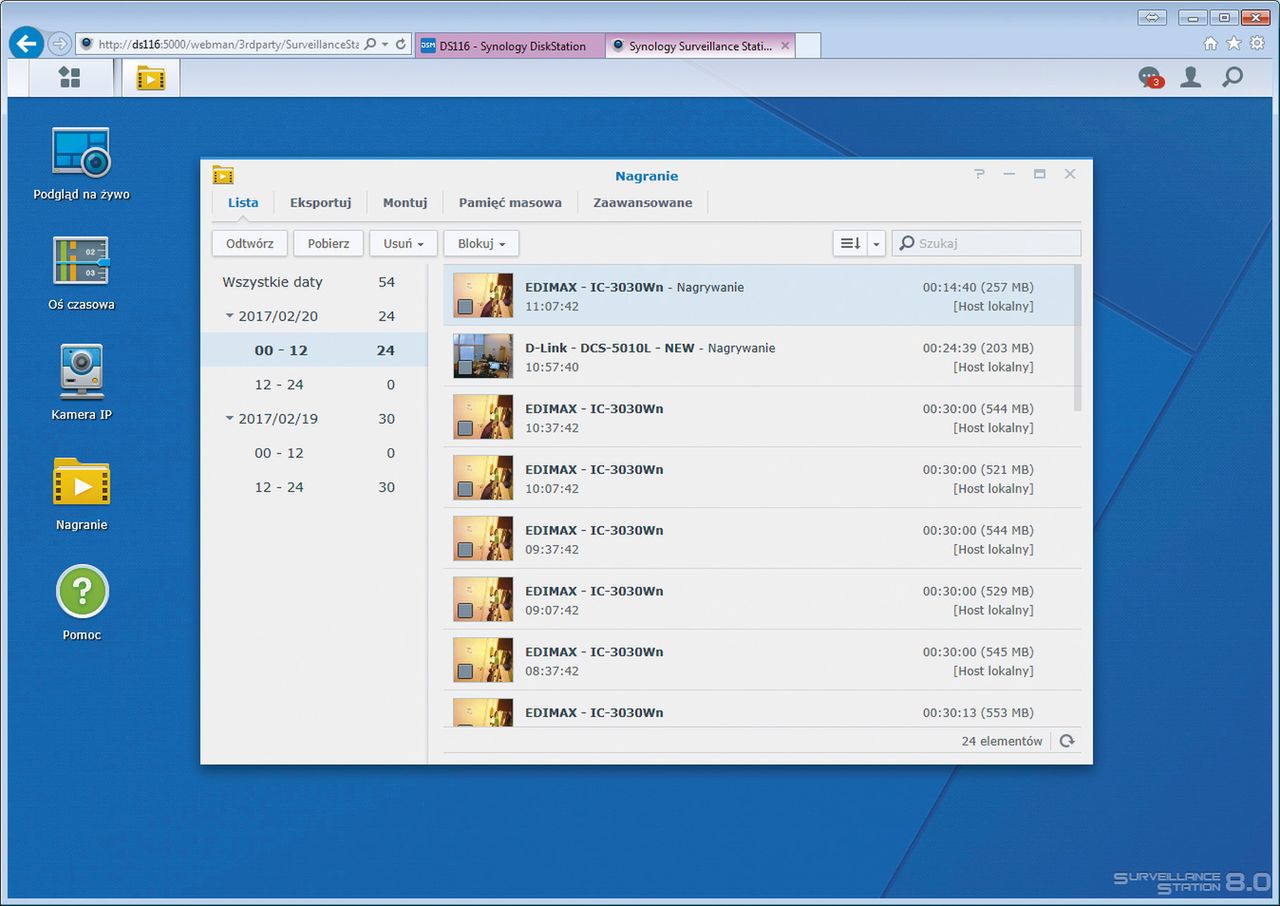
Task: Switch to the Eksportuj tab
Action: (x=320, y=202)
